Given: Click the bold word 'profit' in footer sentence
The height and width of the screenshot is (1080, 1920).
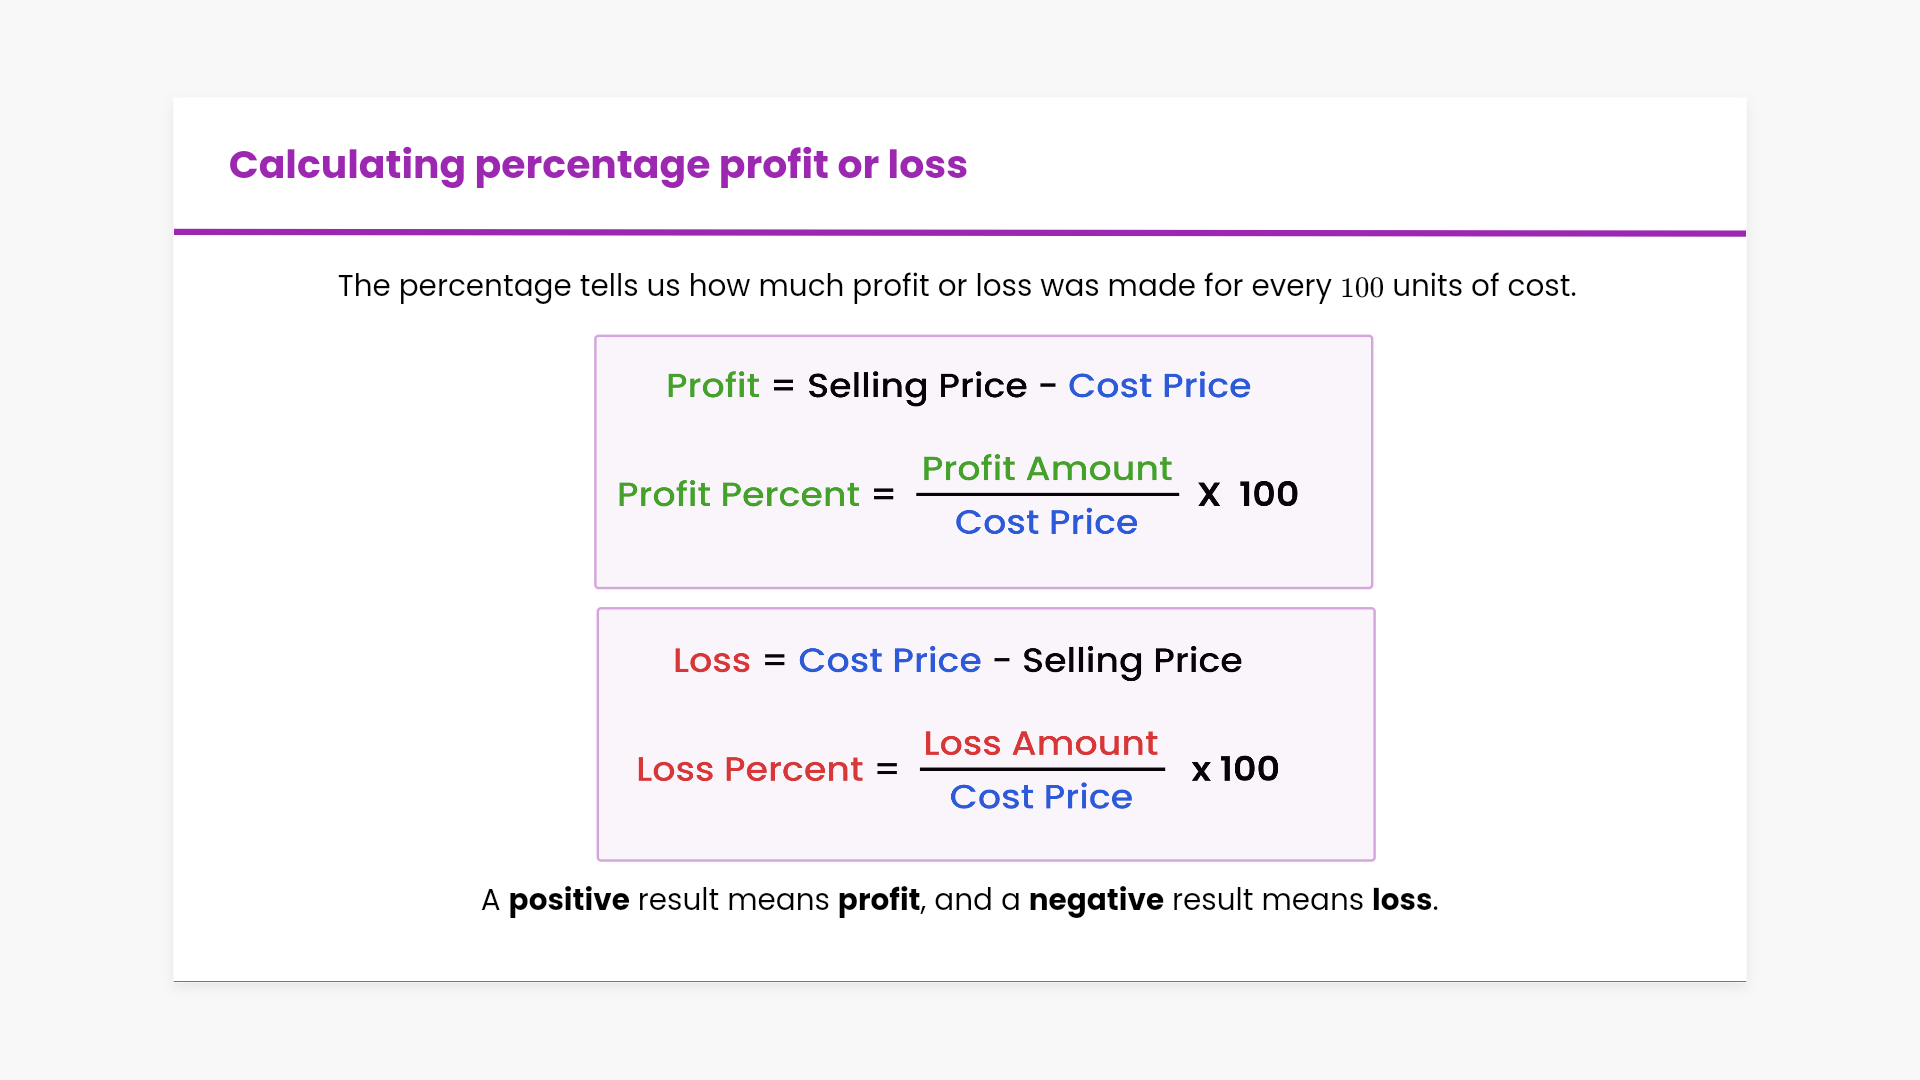Looking at the screenshot, I should click(x=878, y=900).
